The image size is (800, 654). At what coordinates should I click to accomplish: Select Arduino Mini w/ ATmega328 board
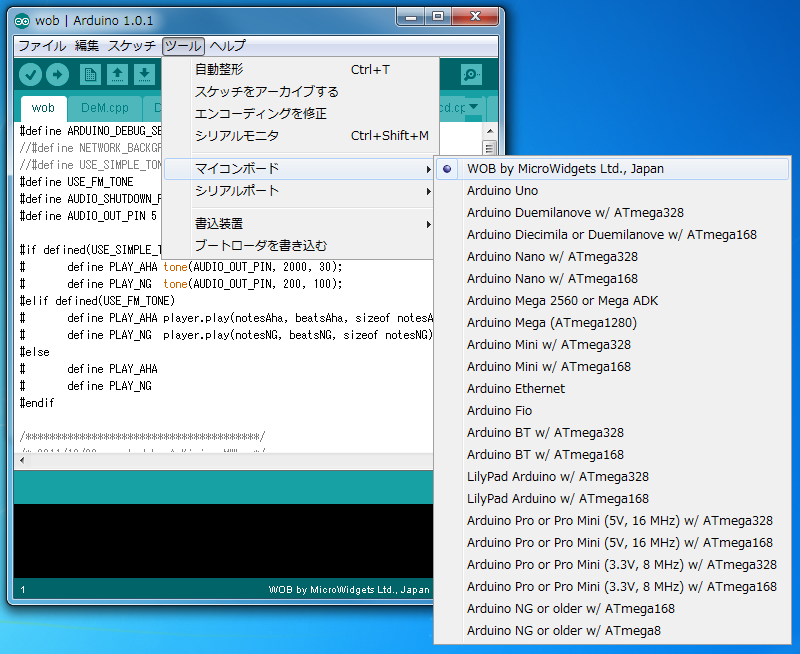pos(612,345)
